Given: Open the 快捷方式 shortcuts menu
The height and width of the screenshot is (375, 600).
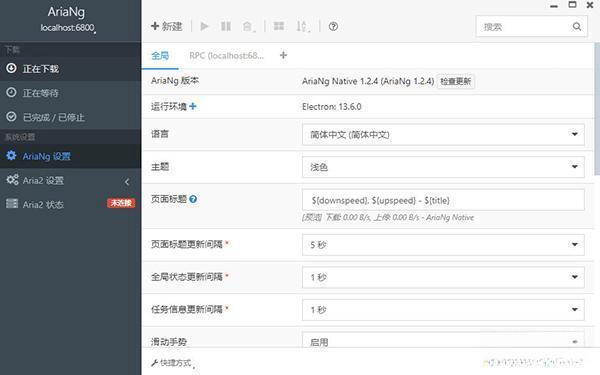Looking at the screenshot, I should (x=172, y=363).
